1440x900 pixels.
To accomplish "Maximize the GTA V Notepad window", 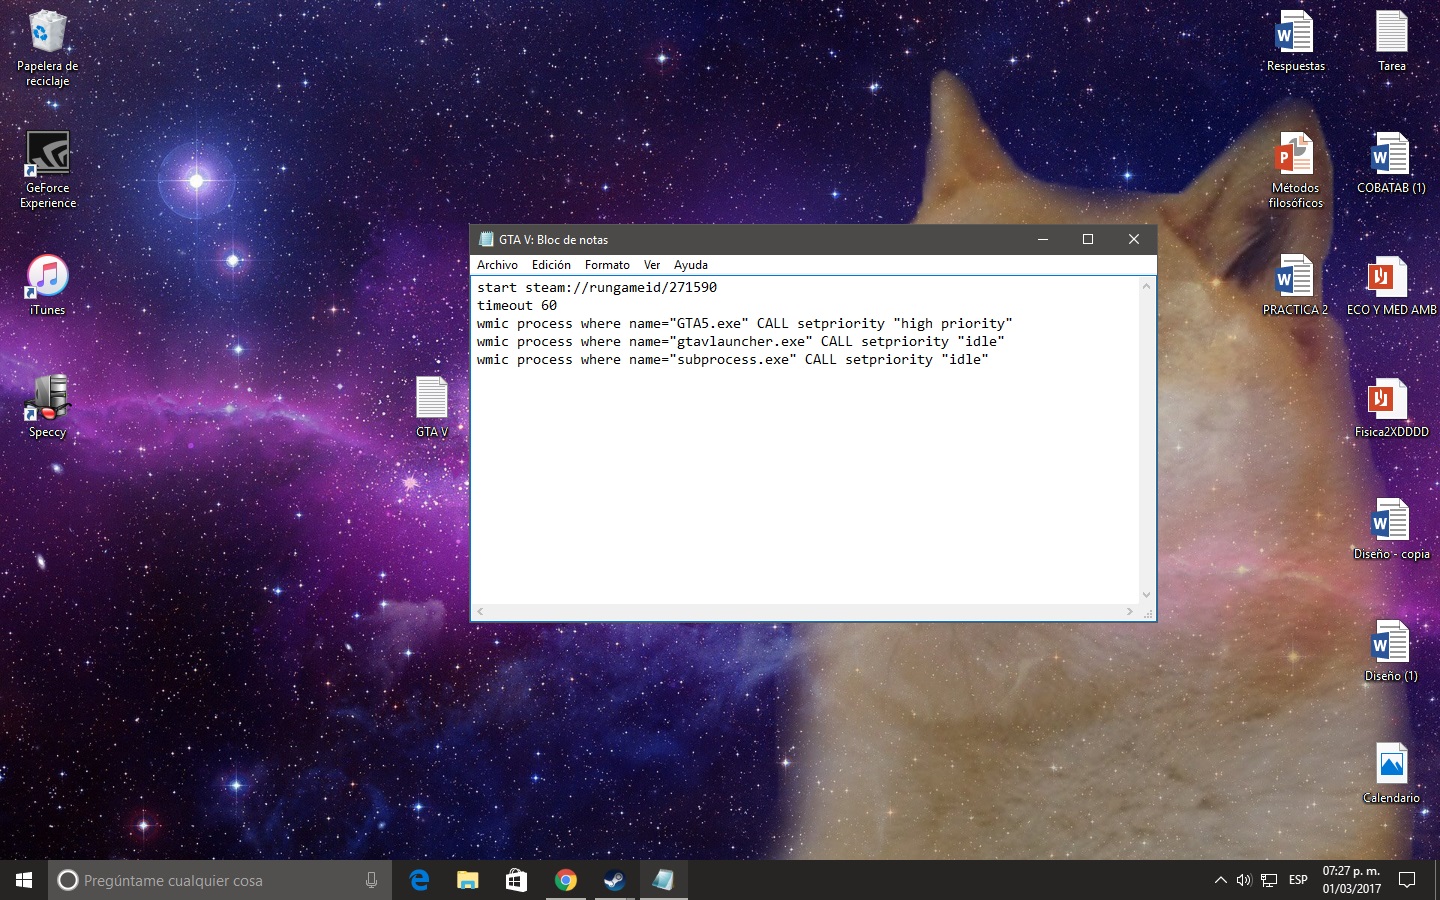I will (1088, 239).
